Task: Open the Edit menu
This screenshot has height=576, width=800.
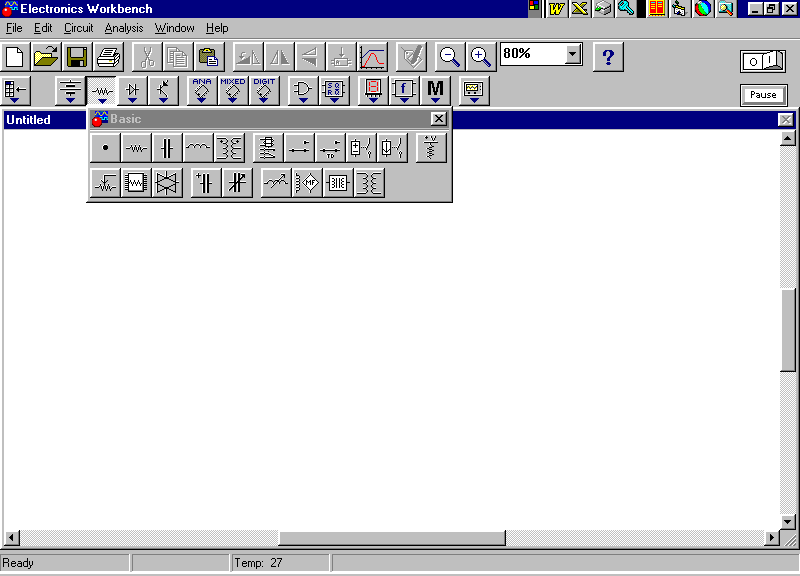Action: tap(43, 28)
